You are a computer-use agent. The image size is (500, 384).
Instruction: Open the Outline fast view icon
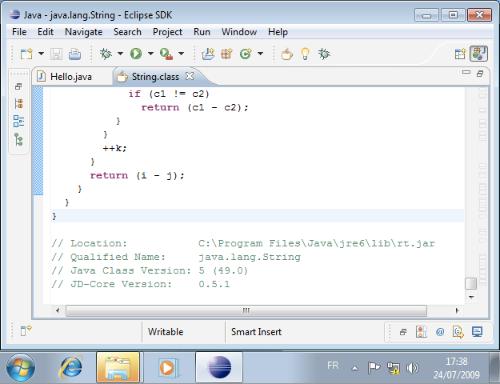19,121
